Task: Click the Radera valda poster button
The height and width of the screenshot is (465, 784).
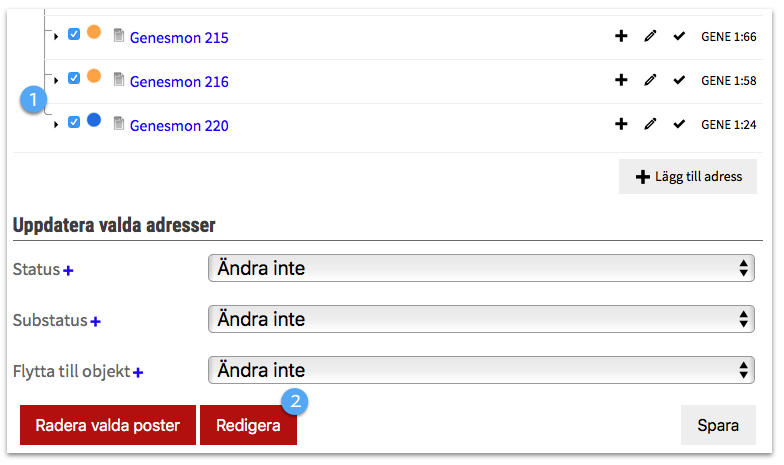Action: (108, 425)
